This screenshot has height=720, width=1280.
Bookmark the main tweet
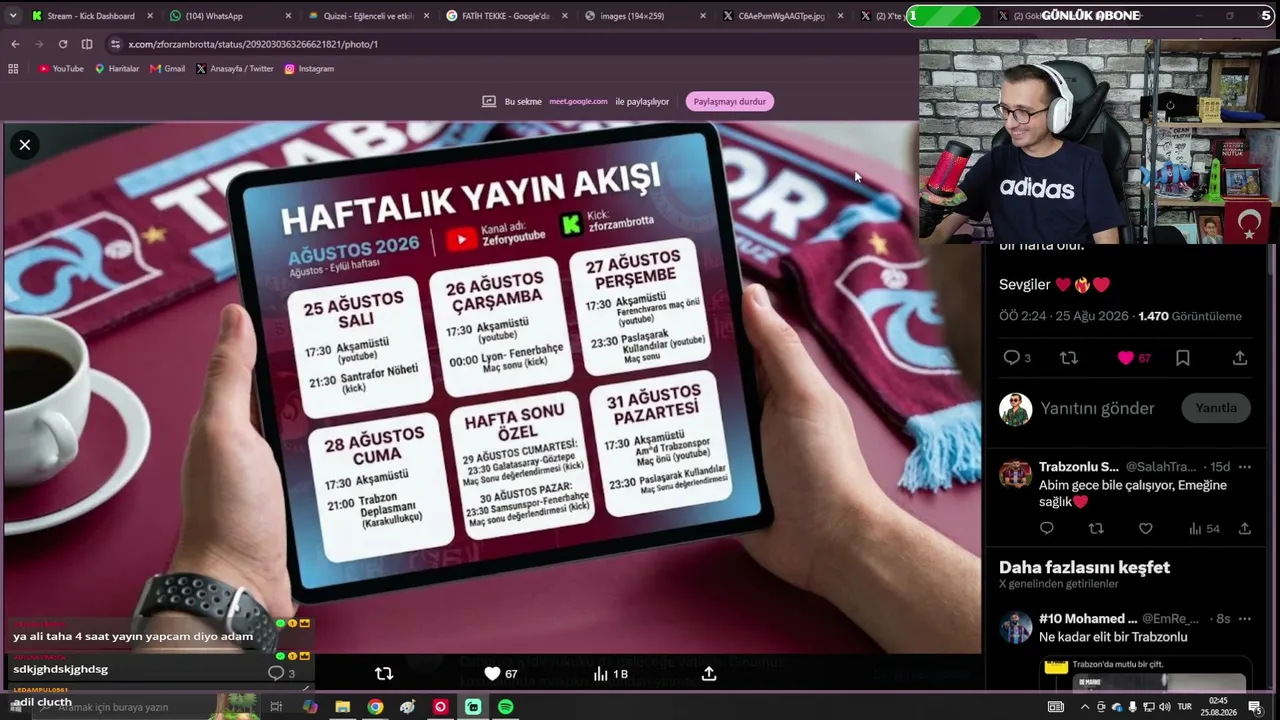(x=1183, y=358)
